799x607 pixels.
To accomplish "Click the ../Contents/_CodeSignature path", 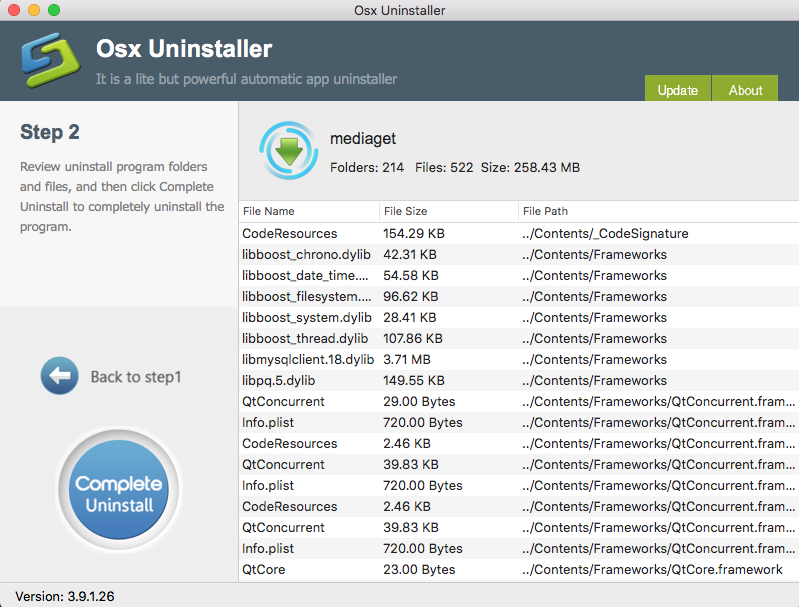I will (x=605, y=233).
